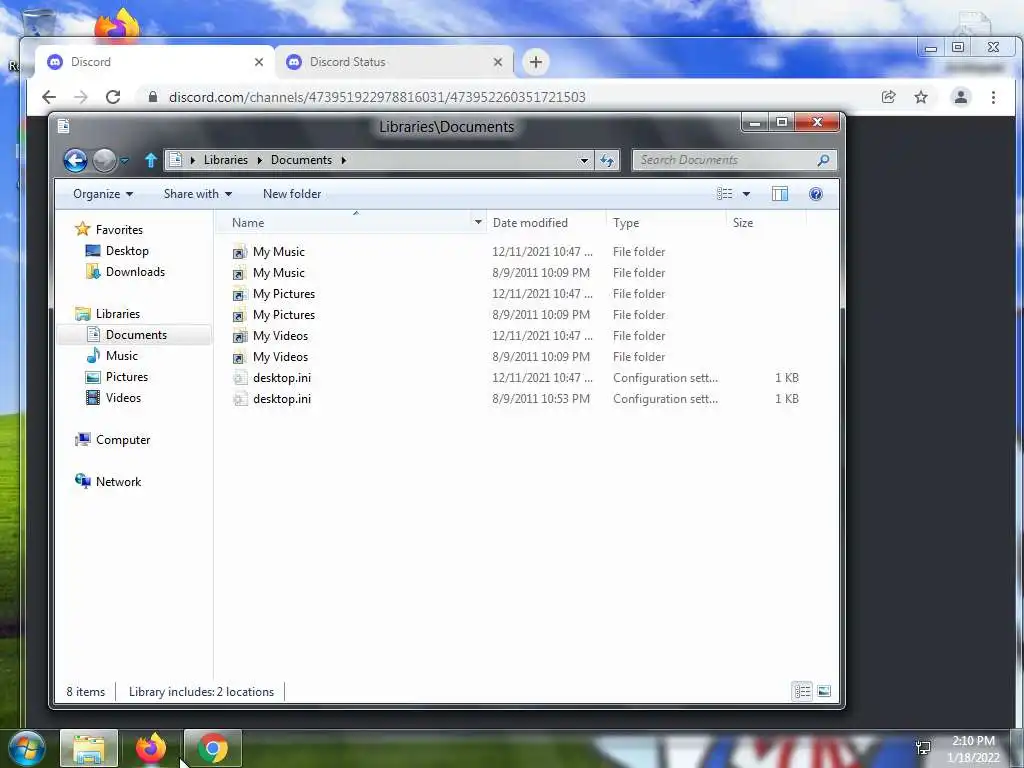Open the Share with menu
The width and height of the screenshot is (1024, 768).
tap(197, 194)
